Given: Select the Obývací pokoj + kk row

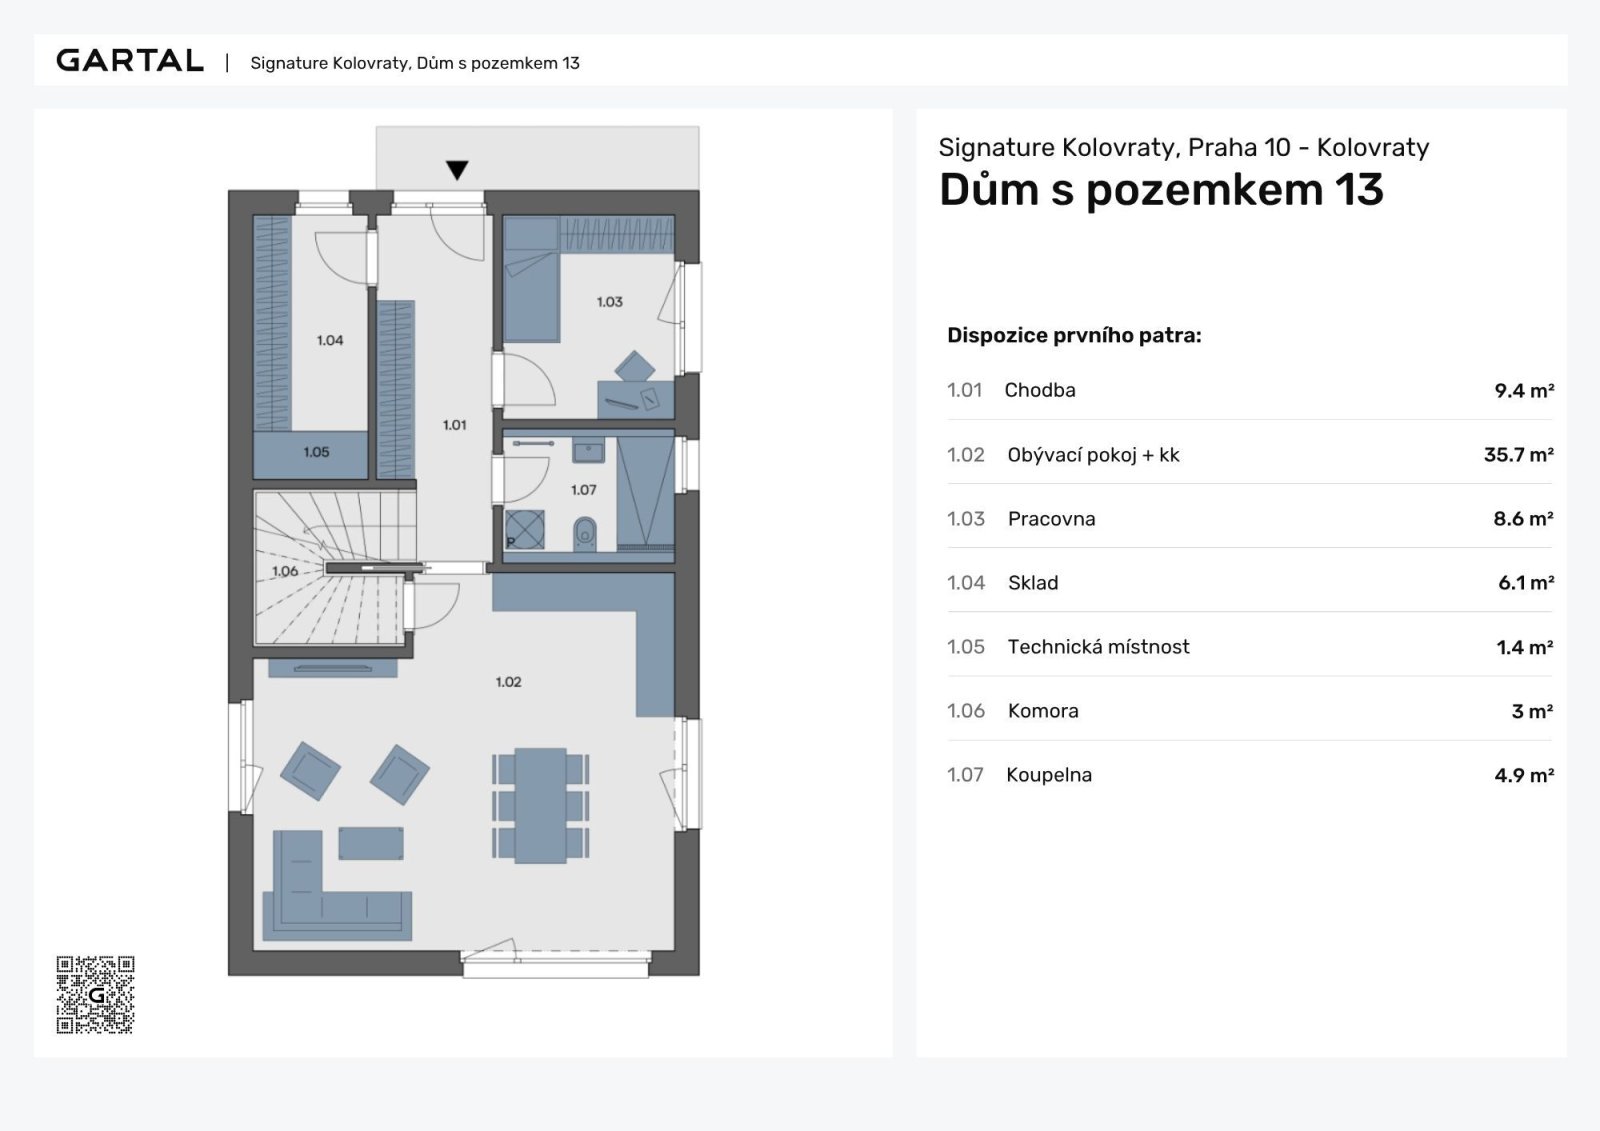Looking at the screenshot, I should pos(1250,455).
